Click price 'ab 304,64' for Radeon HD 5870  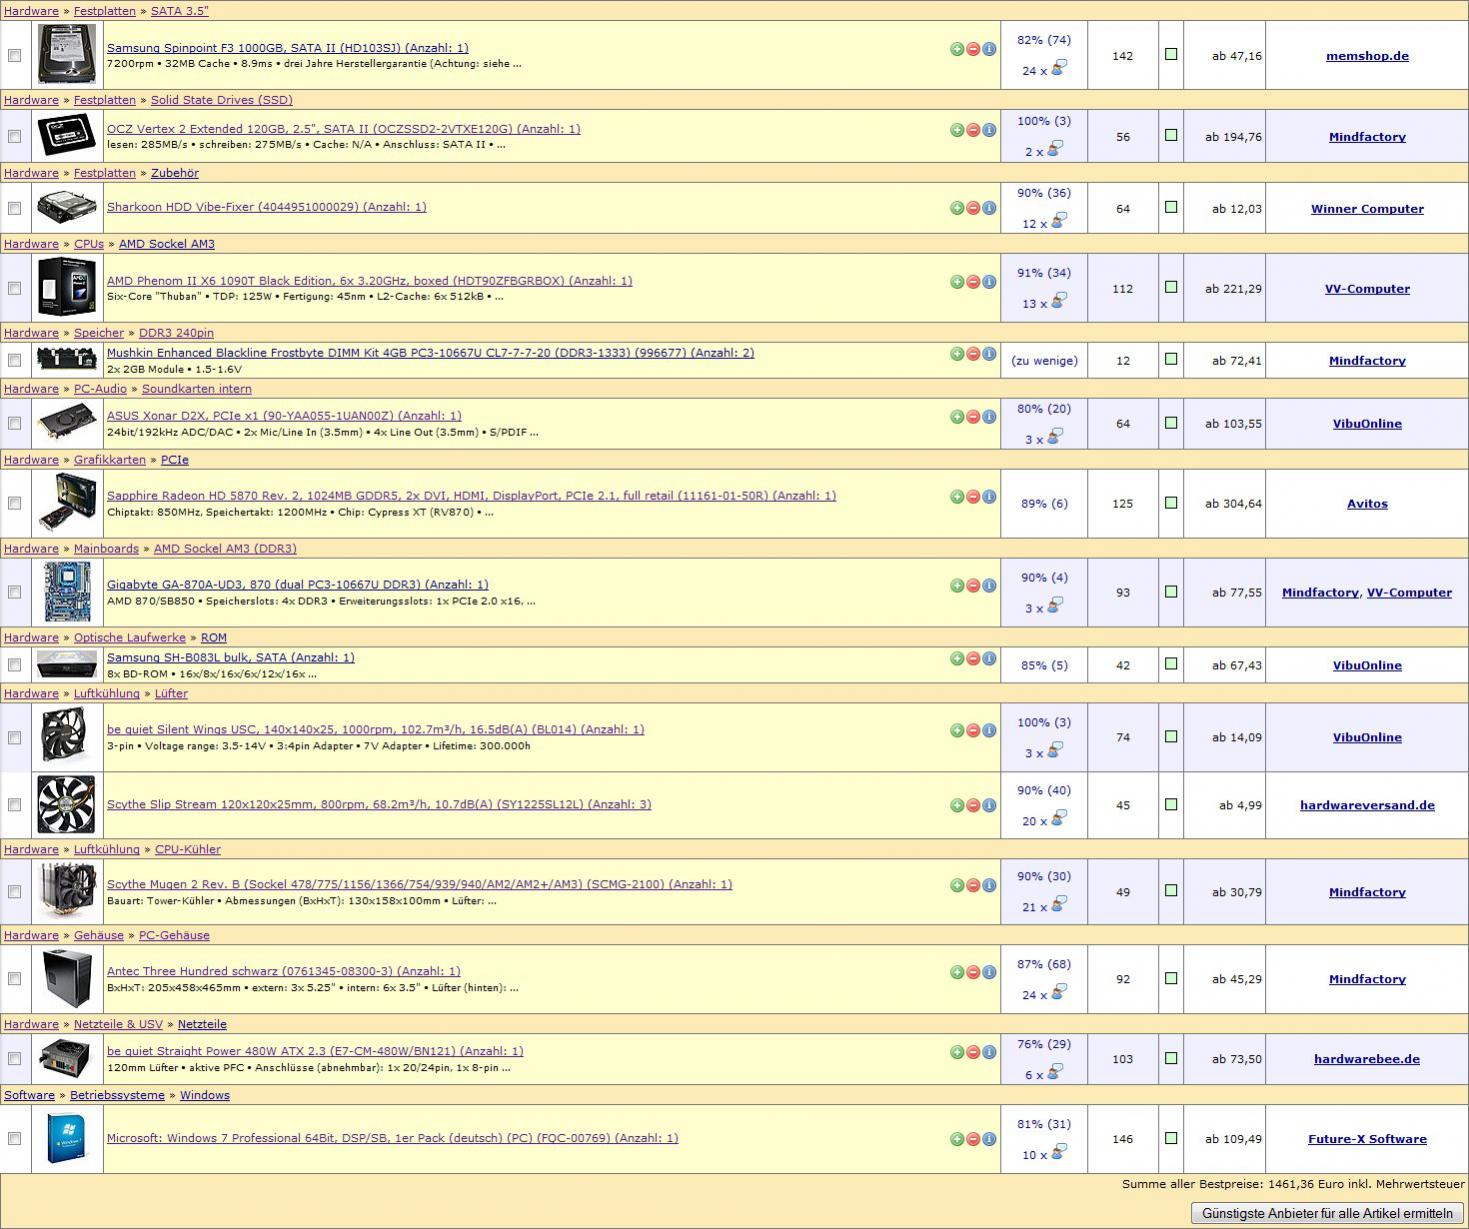(1233, 504)
